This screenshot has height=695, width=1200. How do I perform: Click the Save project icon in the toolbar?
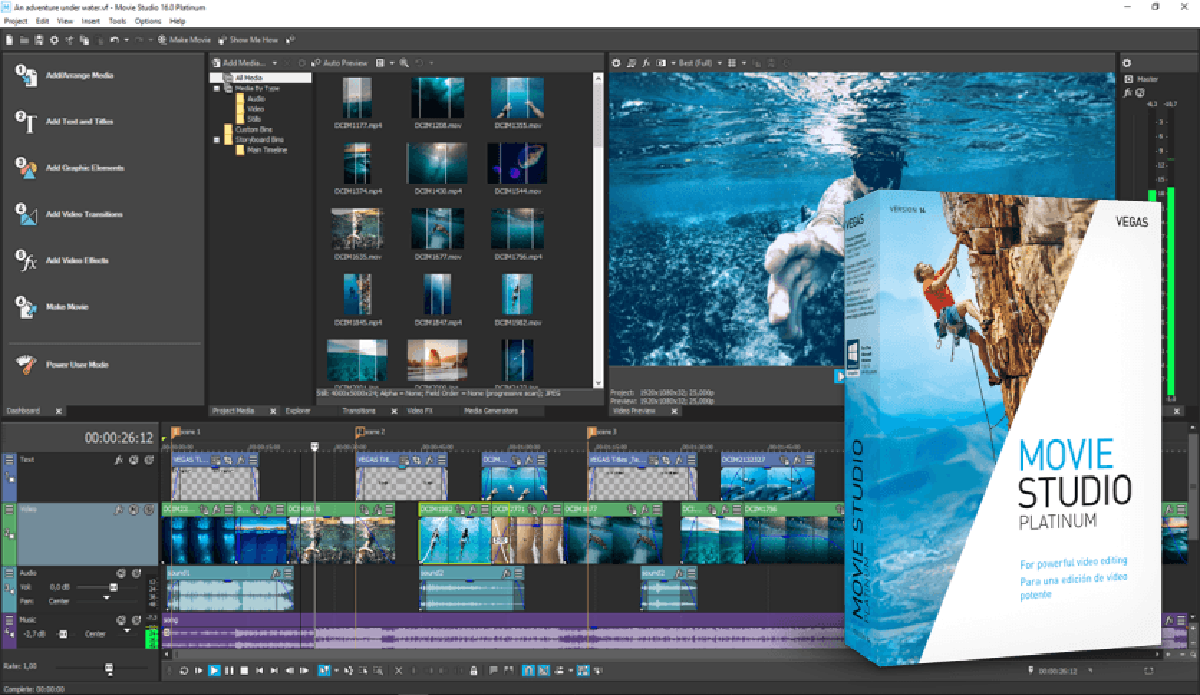pos(38,40)
